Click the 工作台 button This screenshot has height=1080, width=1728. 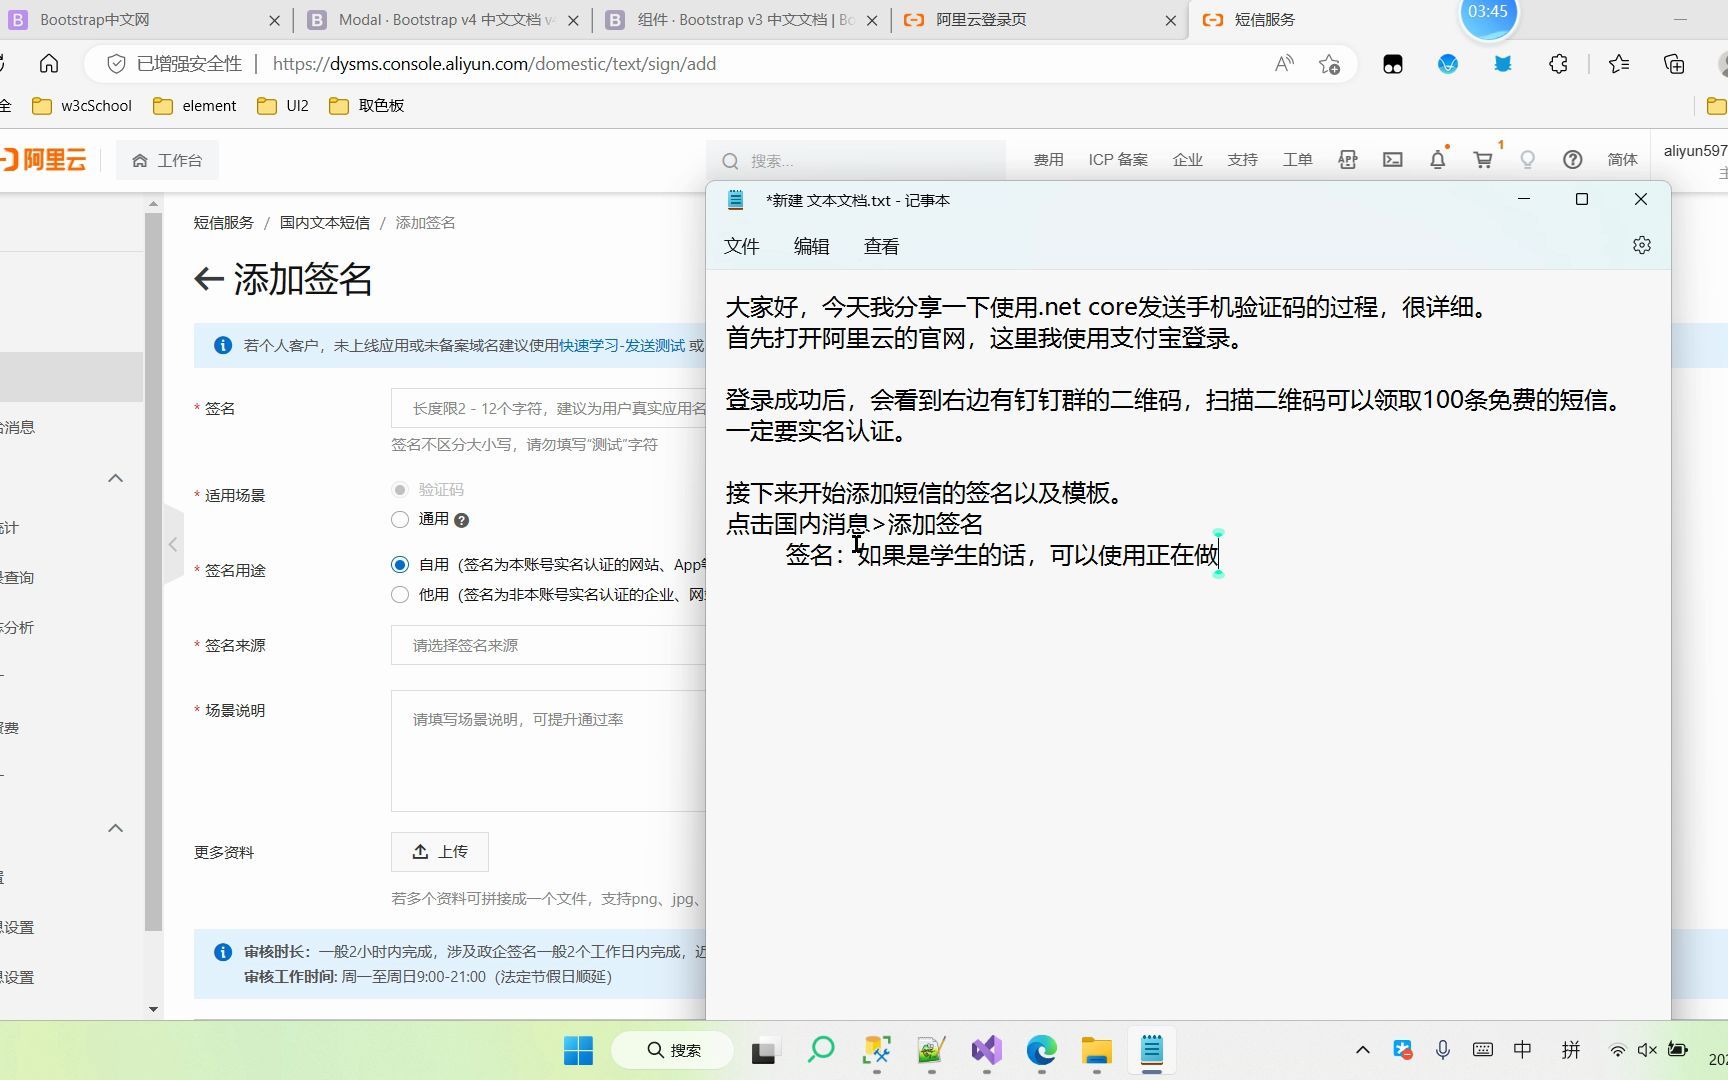coord(168,160)
